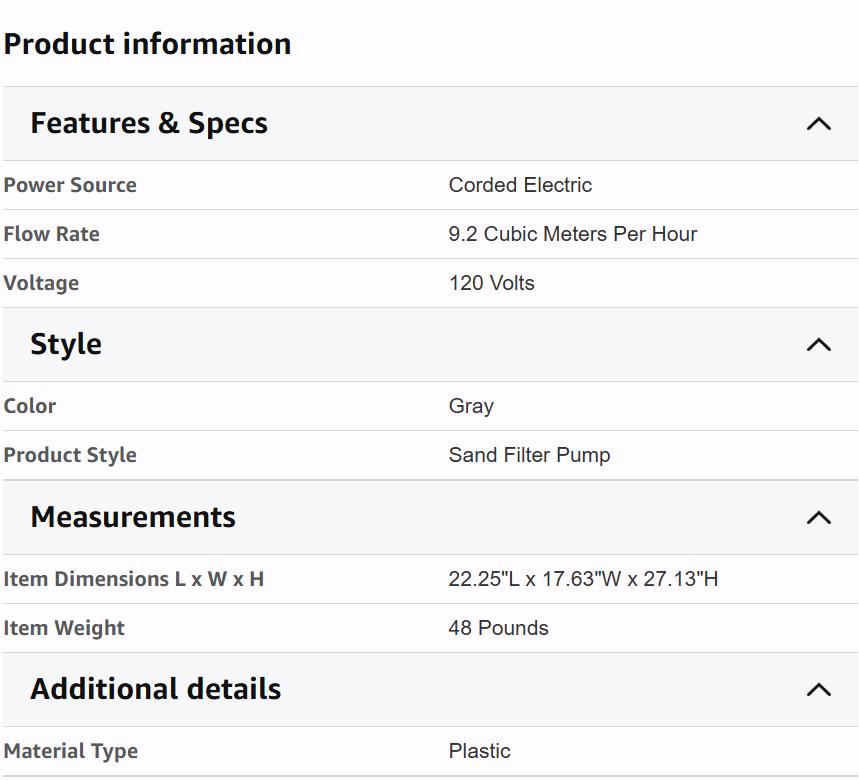Click the Measurements section title
The width and height of the screenshot is (859, 780).
(x=133, y=517)
